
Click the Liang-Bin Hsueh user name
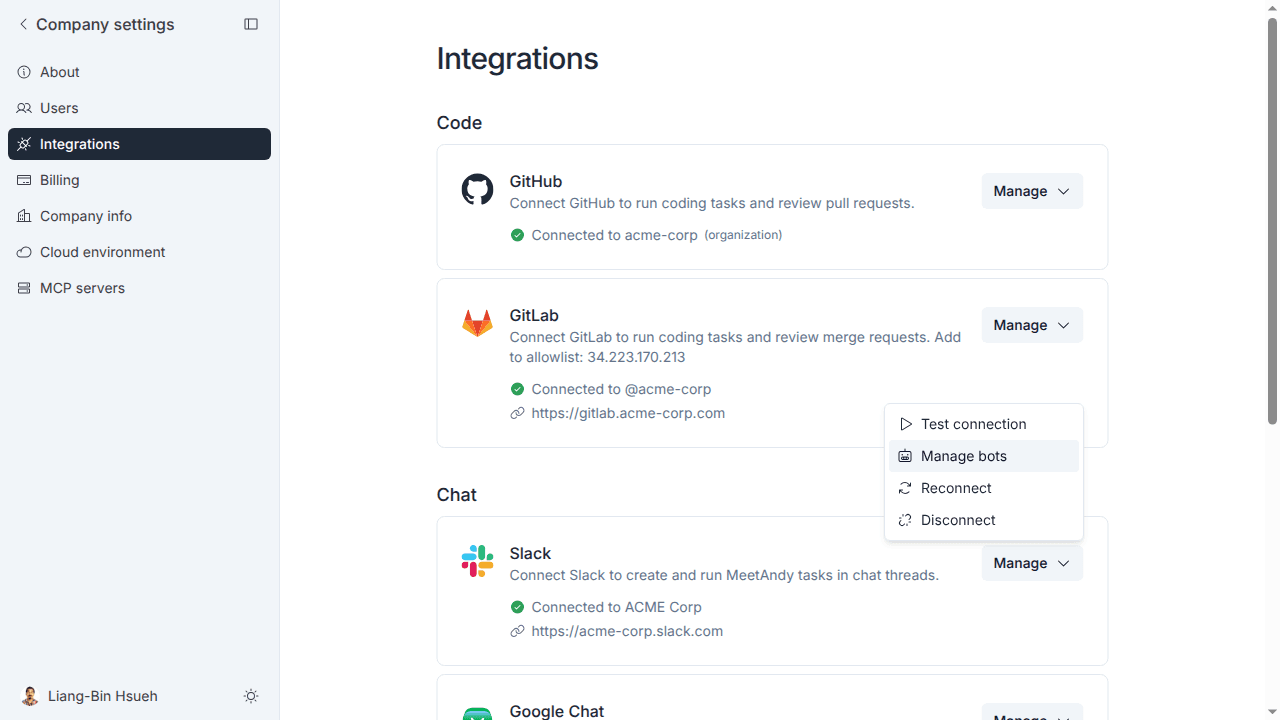[x=103, y=696]
